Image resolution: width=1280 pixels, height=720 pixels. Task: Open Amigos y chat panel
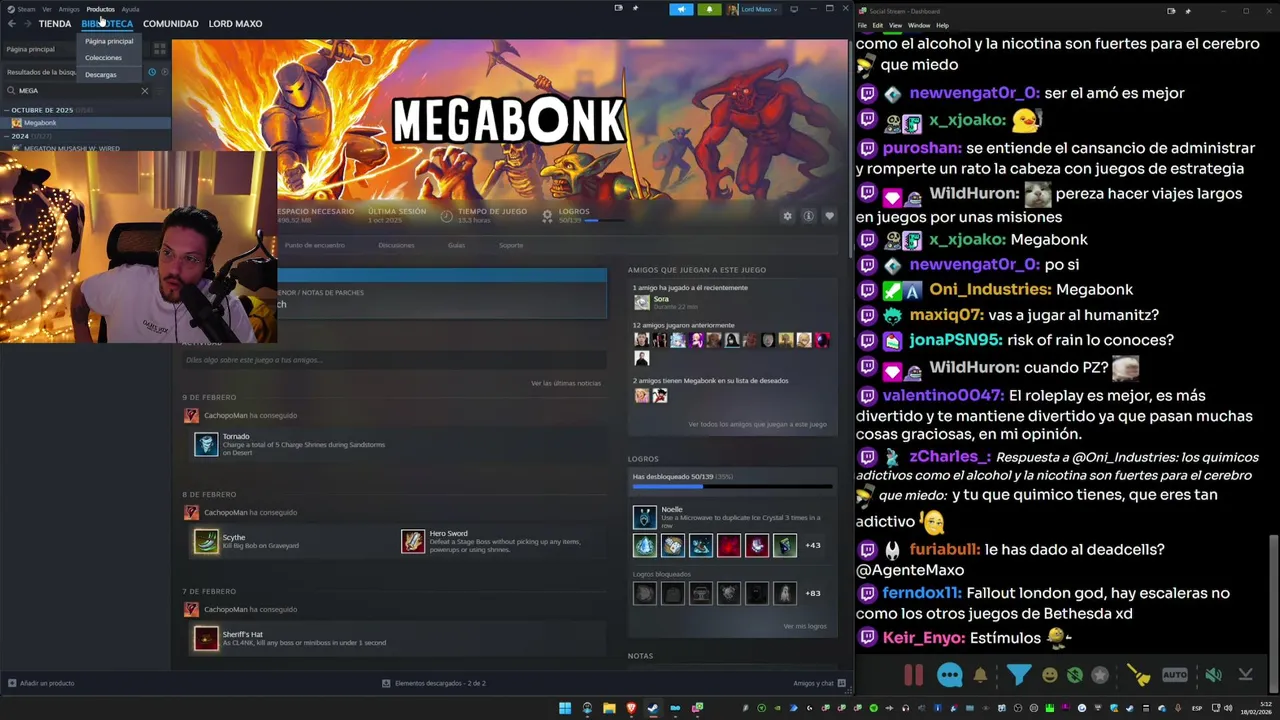[819, 683]
